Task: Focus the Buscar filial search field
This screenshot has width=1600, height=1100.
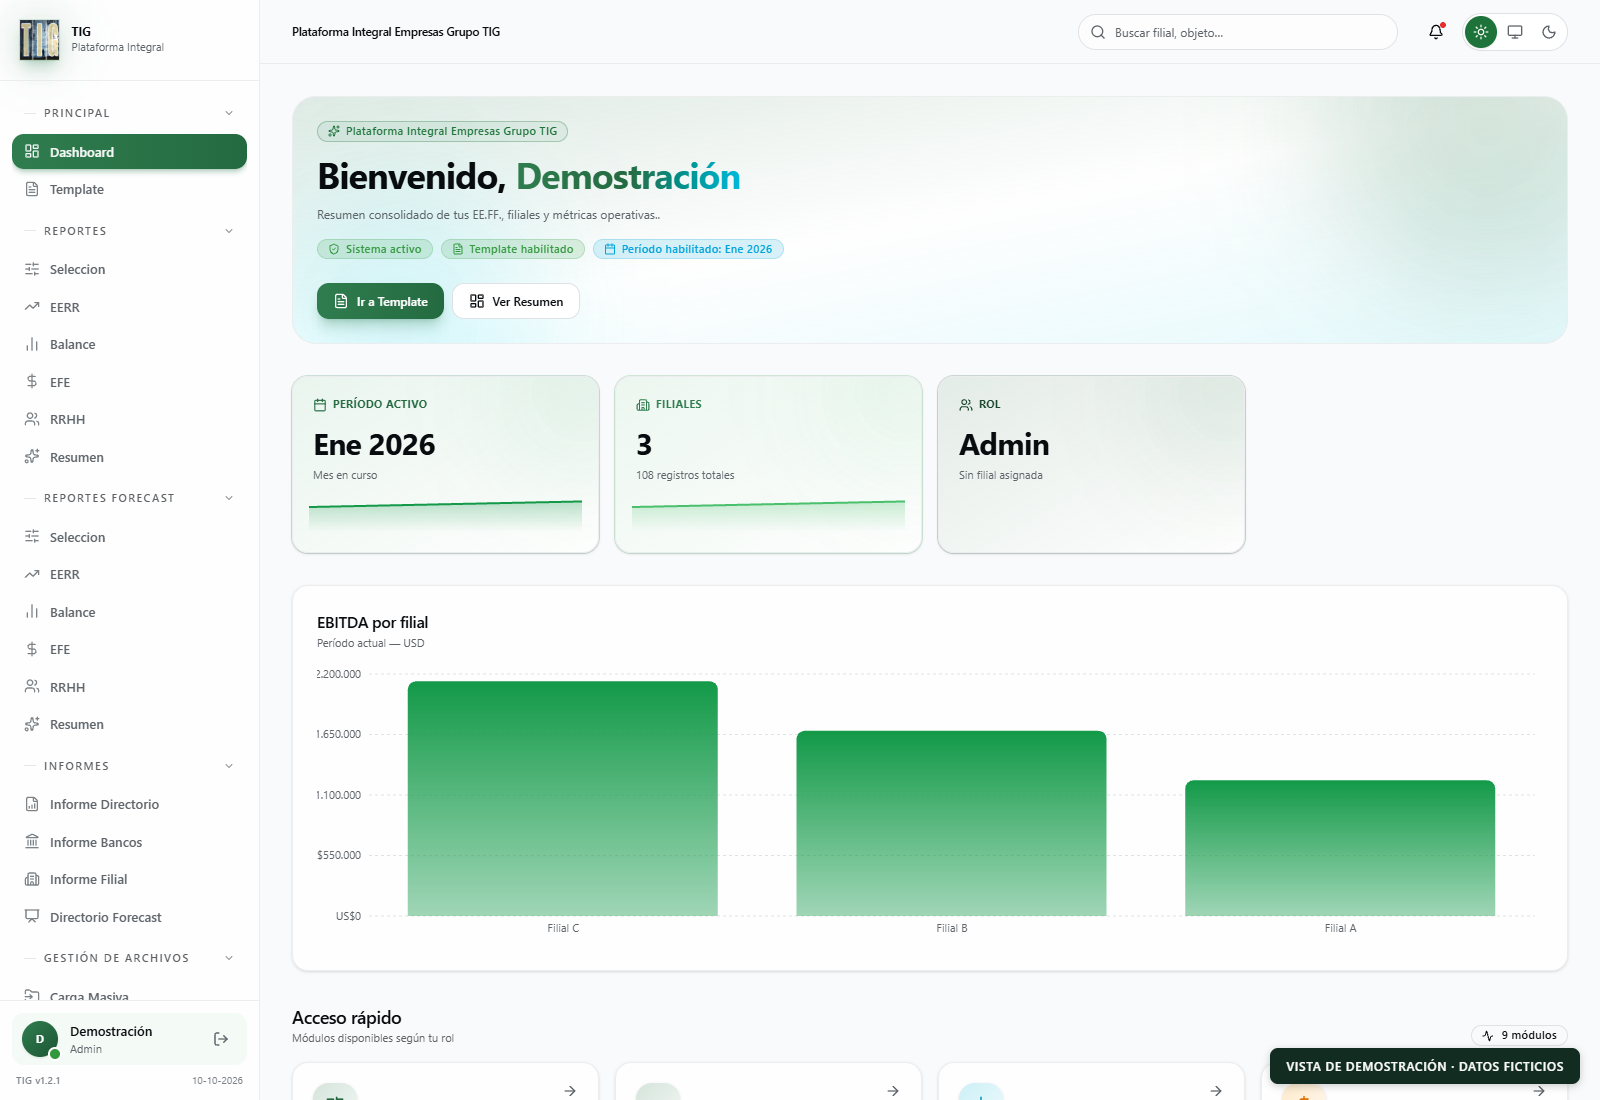Action: (x=1238, y=32)
